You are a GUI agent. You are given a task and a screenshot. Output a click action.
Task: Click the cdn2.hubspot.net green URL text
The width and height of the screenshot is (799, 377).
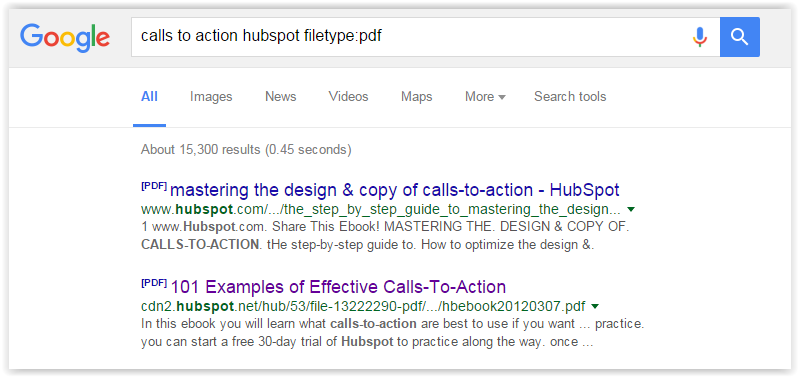point(363,307)
